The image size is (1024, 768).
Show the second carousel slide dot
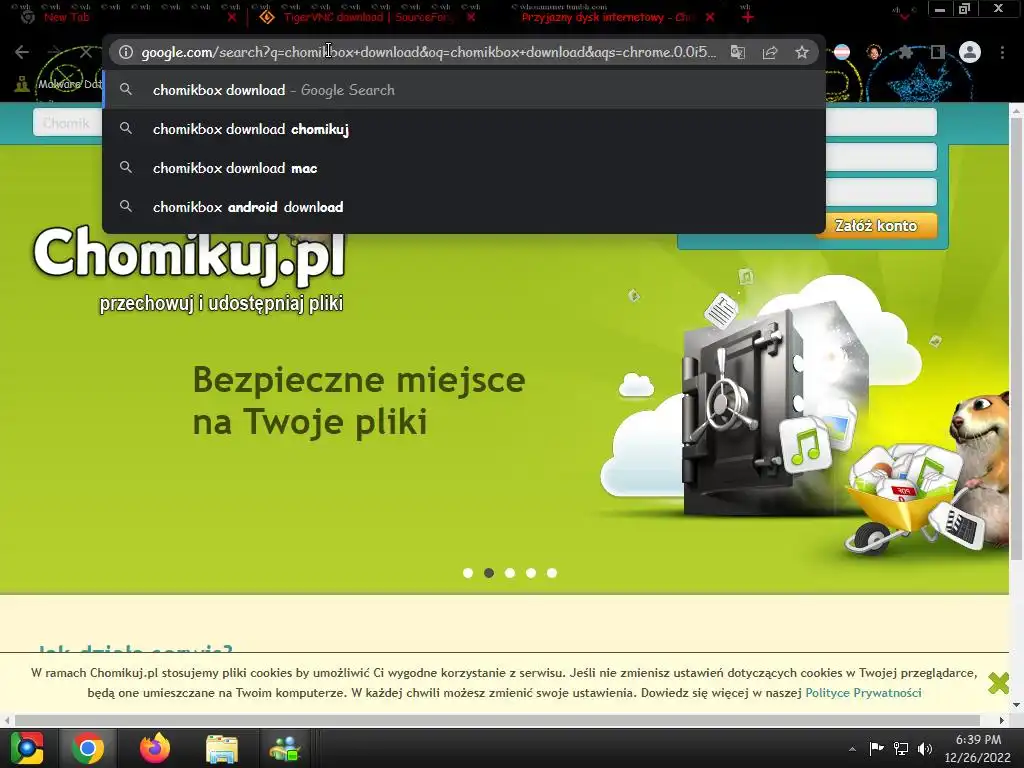(x=488, y=573)
